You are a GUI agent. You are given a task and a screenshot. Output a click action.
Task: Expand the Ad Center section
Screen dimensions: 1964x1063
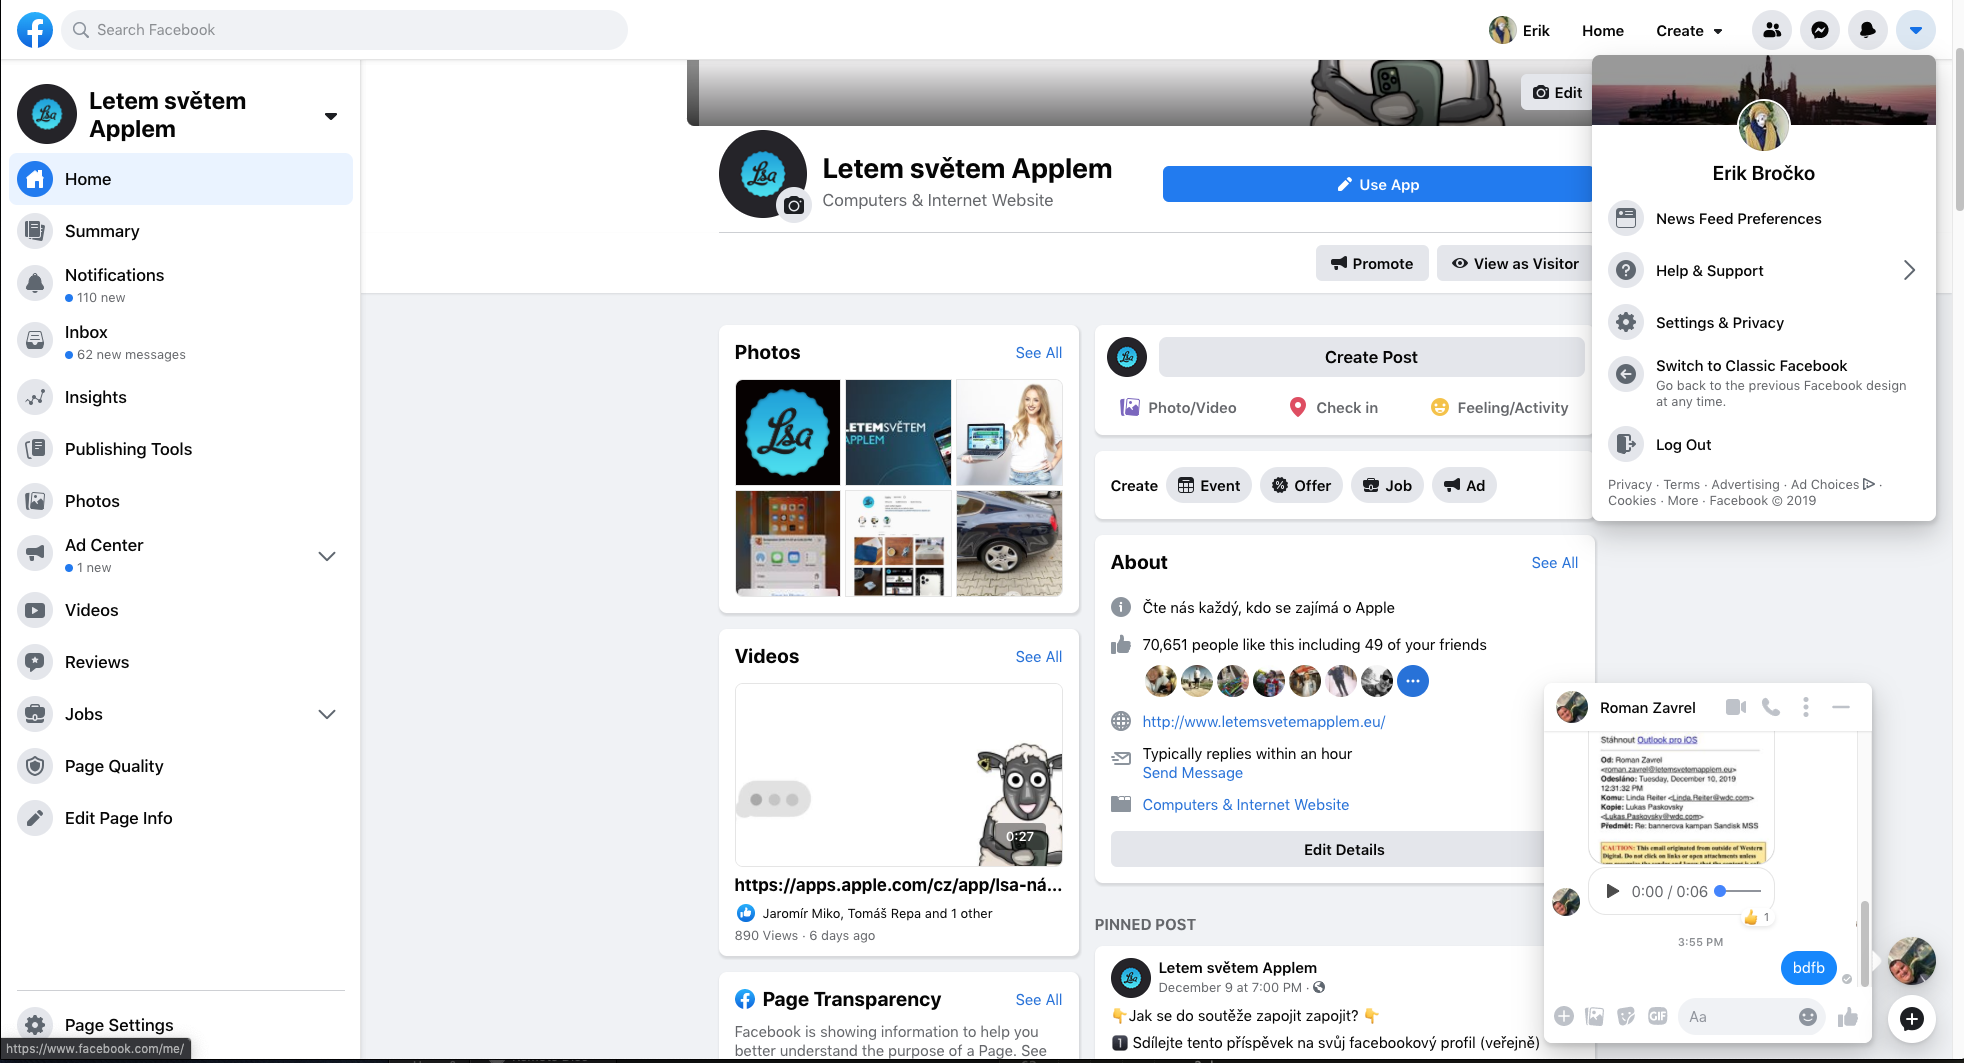coord(326,556)
